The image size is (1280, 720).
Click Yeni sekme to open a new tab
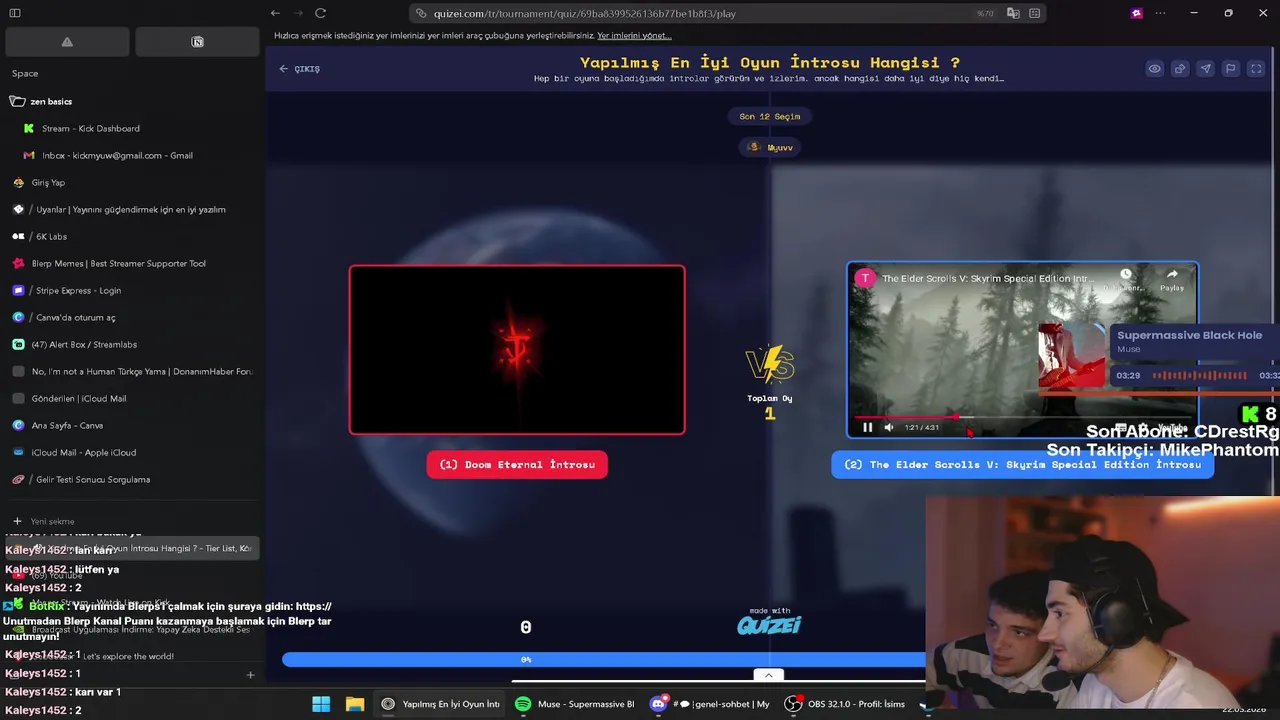click(52, 521)
